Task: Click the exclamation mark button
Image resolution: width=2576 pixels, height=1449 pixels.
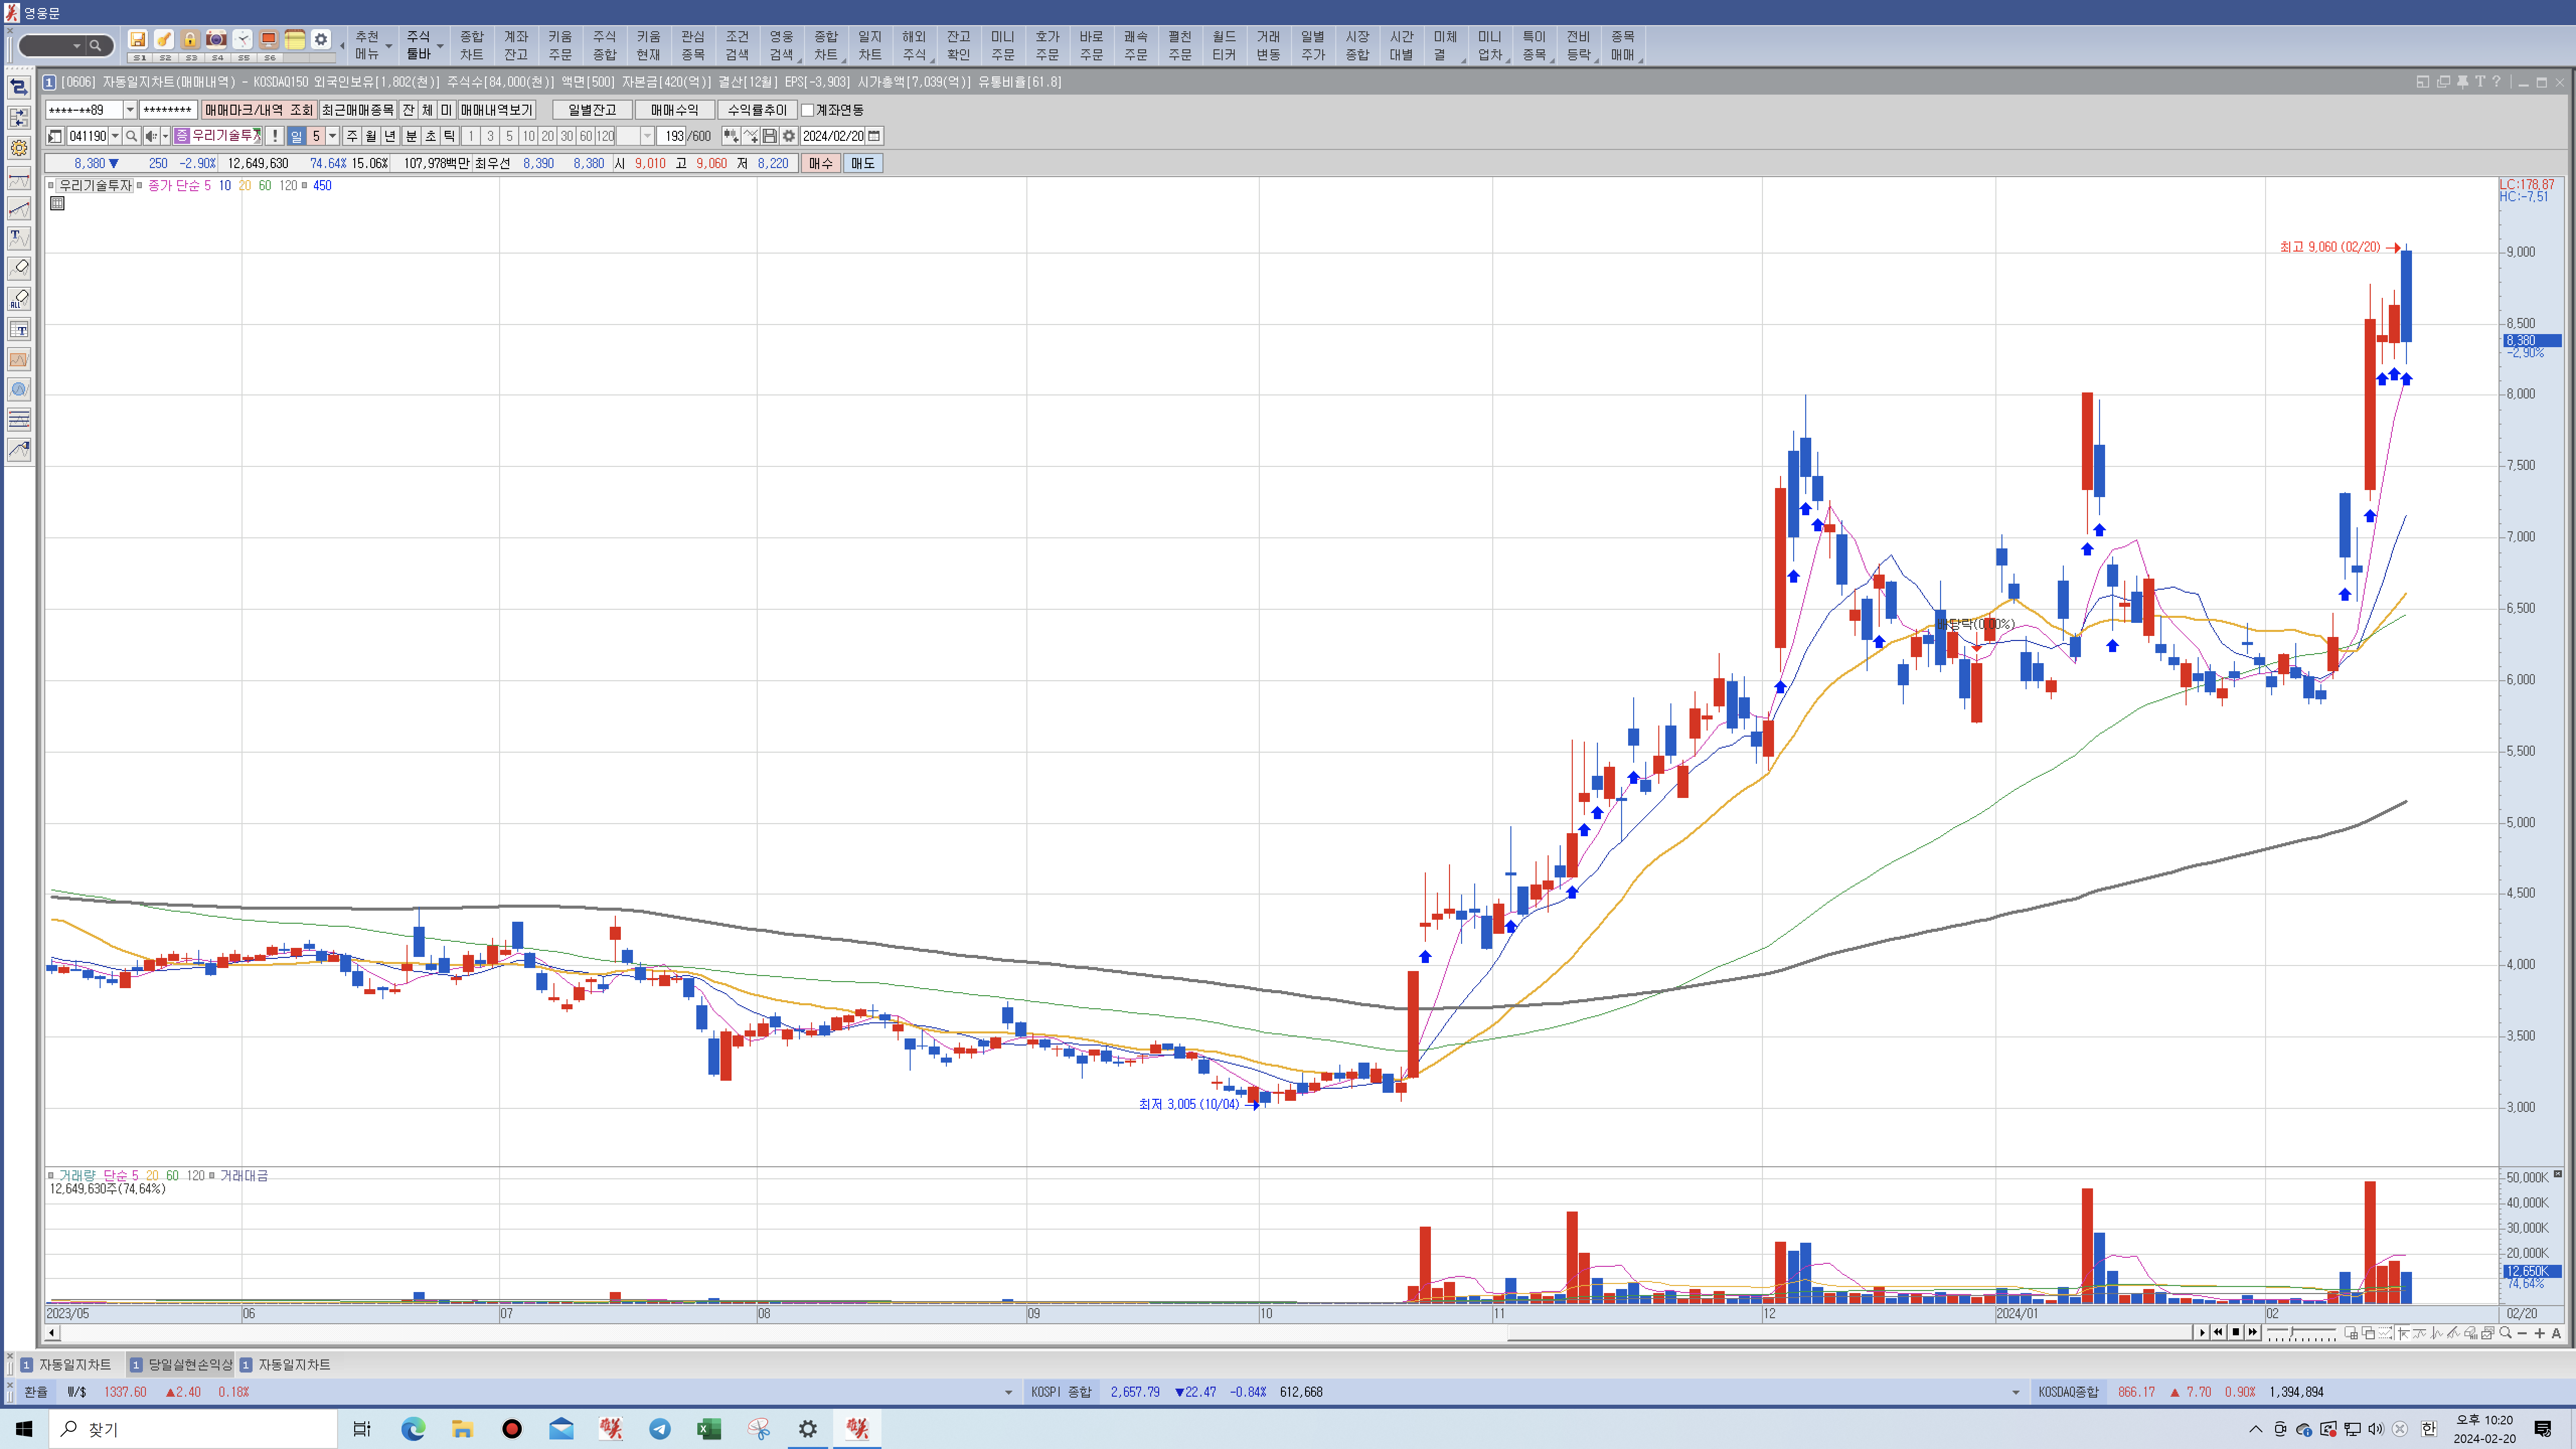Action: pyautogui.click(x=274, y=136)
